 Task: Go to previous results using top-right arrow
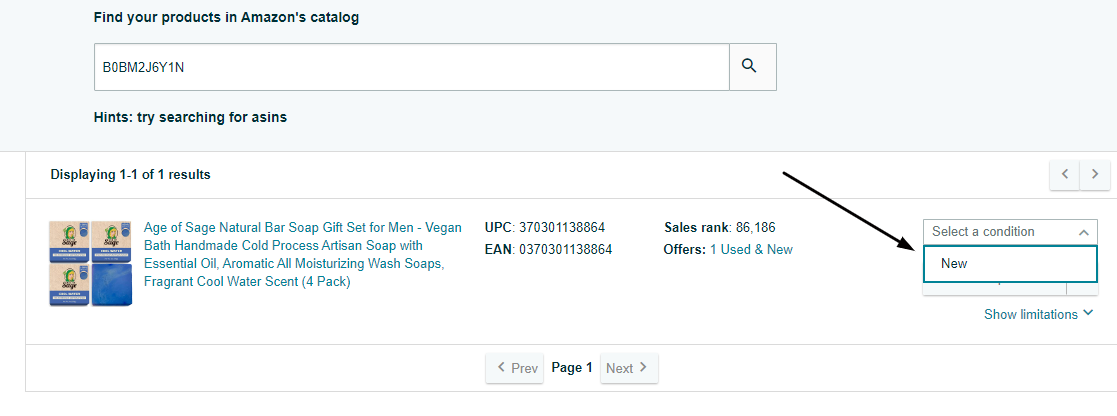[1064, 174]
